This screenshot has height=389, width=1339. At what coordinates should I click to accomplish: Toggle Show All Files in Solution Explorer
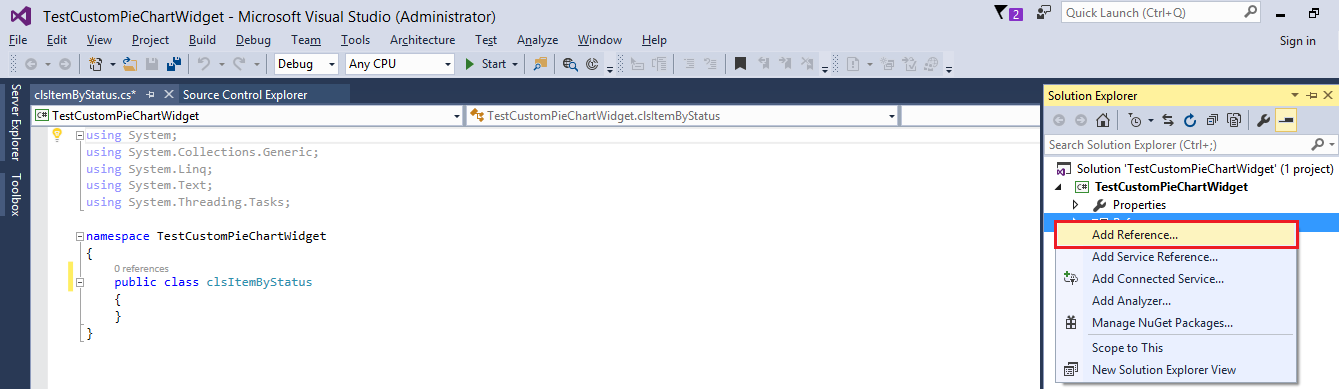[1234, 121]
